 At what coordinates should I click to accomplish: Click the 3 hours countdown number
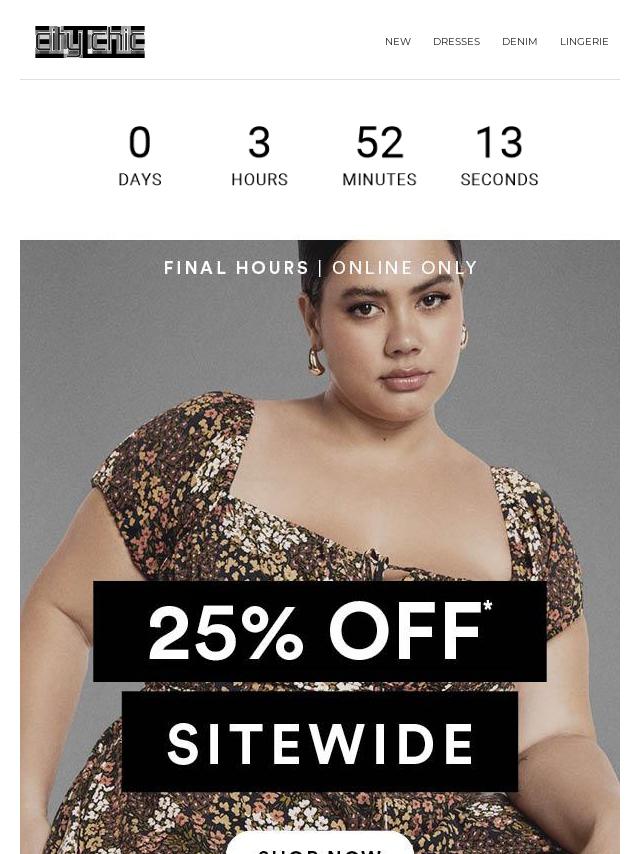pyautogui.click(x=259, y=142)
